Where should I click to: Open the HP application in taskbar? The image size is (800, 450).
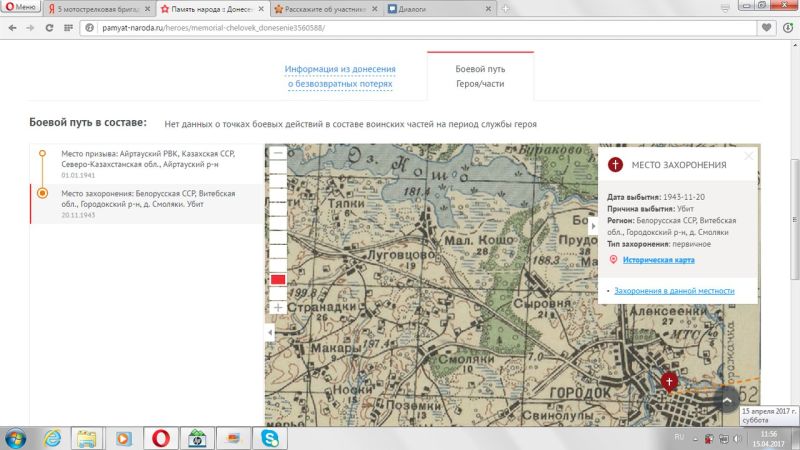[x=197, y=438]
